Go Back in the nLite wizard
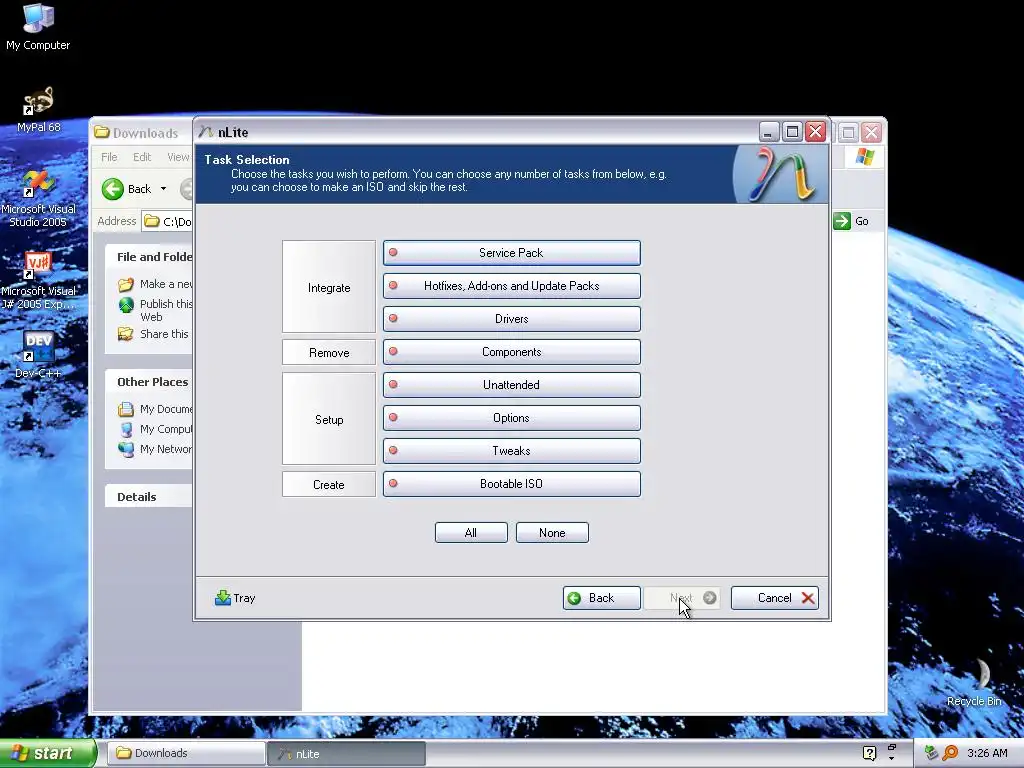Image resolution: width=1024 pixels, height=768 pixels. click(x=601, y=598)
